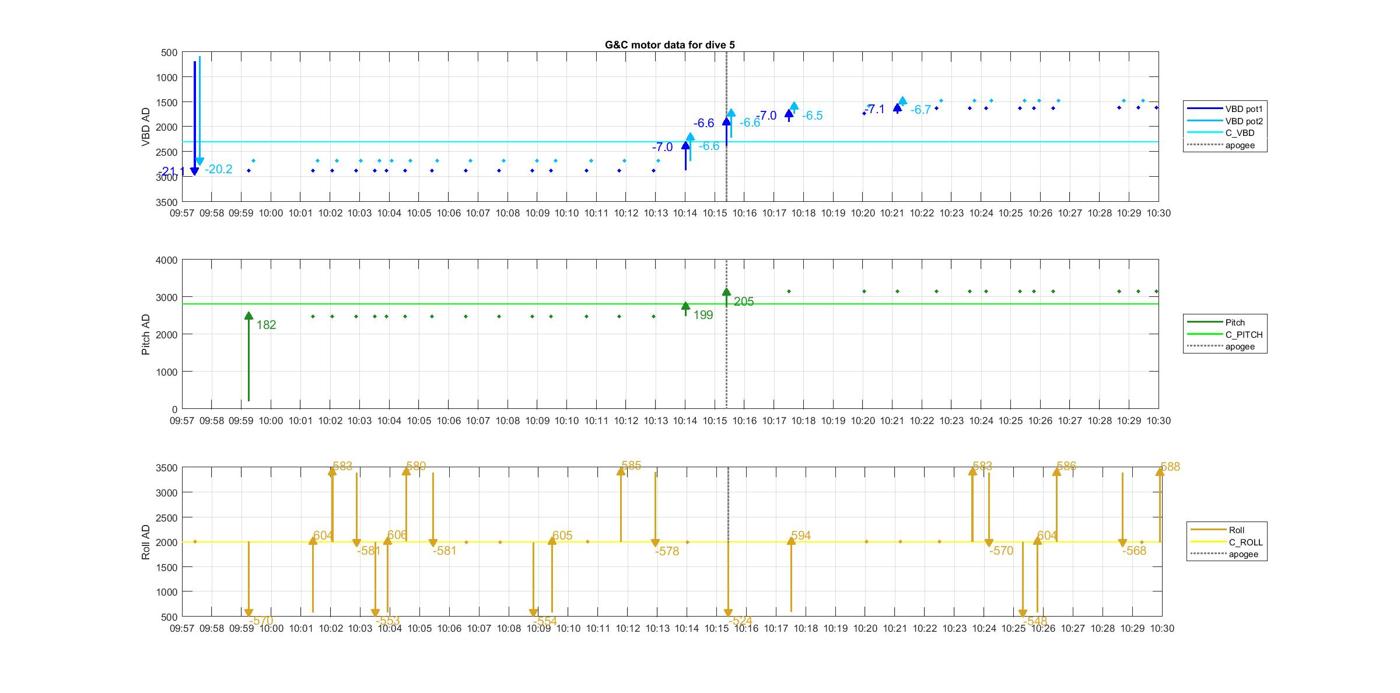Click the -548 roll data label
The image size is (1400, 693).
coord(1034,621)
